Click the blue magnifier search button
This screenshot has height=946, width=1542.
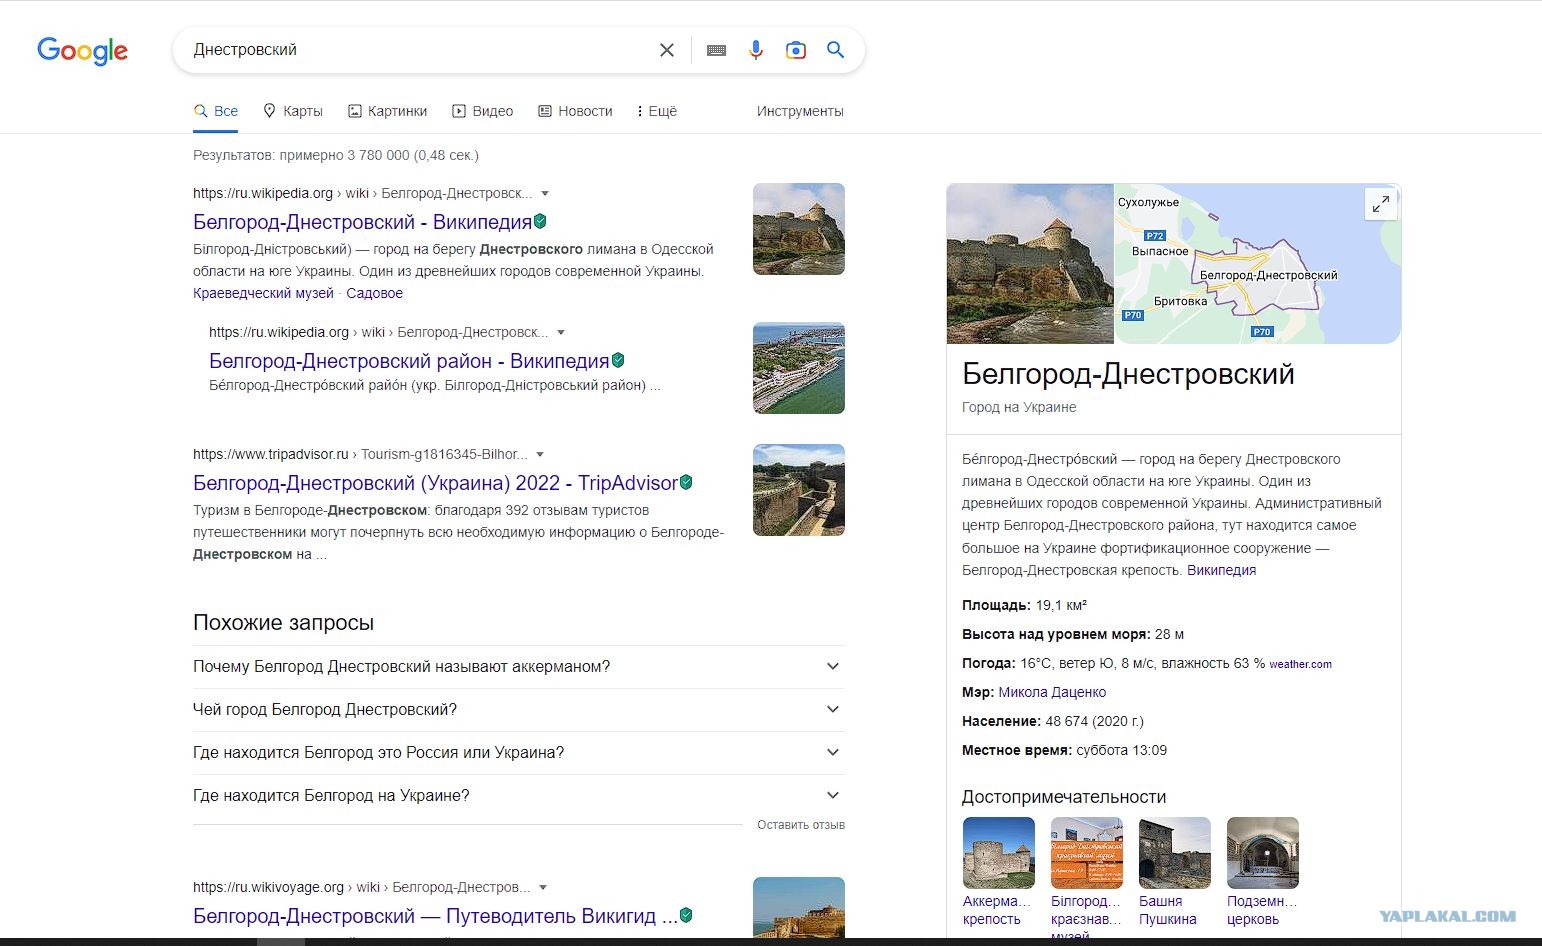[x=836, y=50]
